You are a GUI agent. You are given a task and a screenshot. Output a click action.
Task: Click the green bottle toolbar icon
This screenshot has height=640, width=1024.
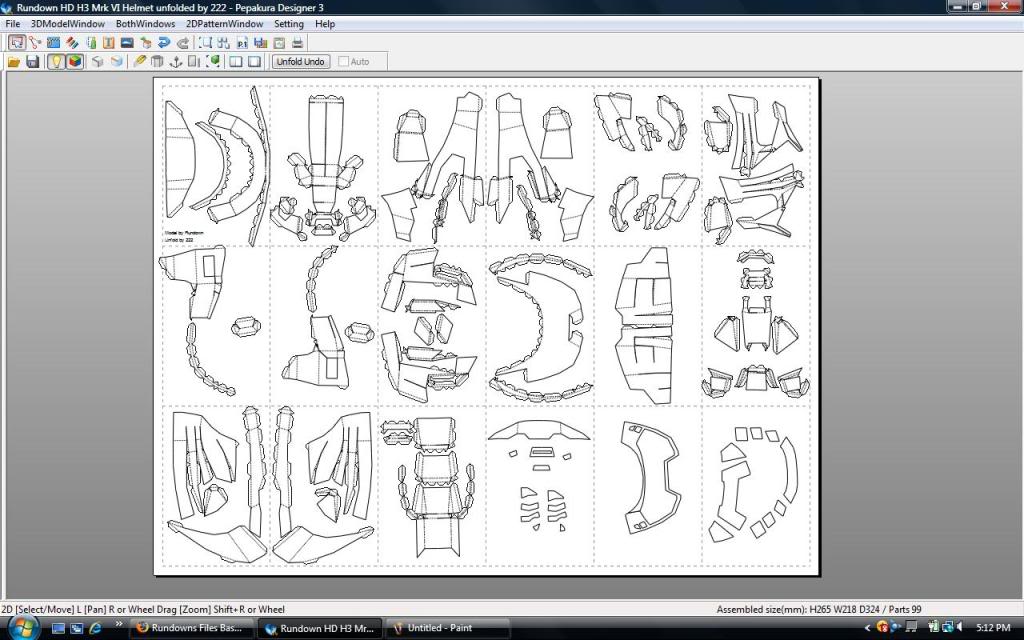(x=91, y=42)
